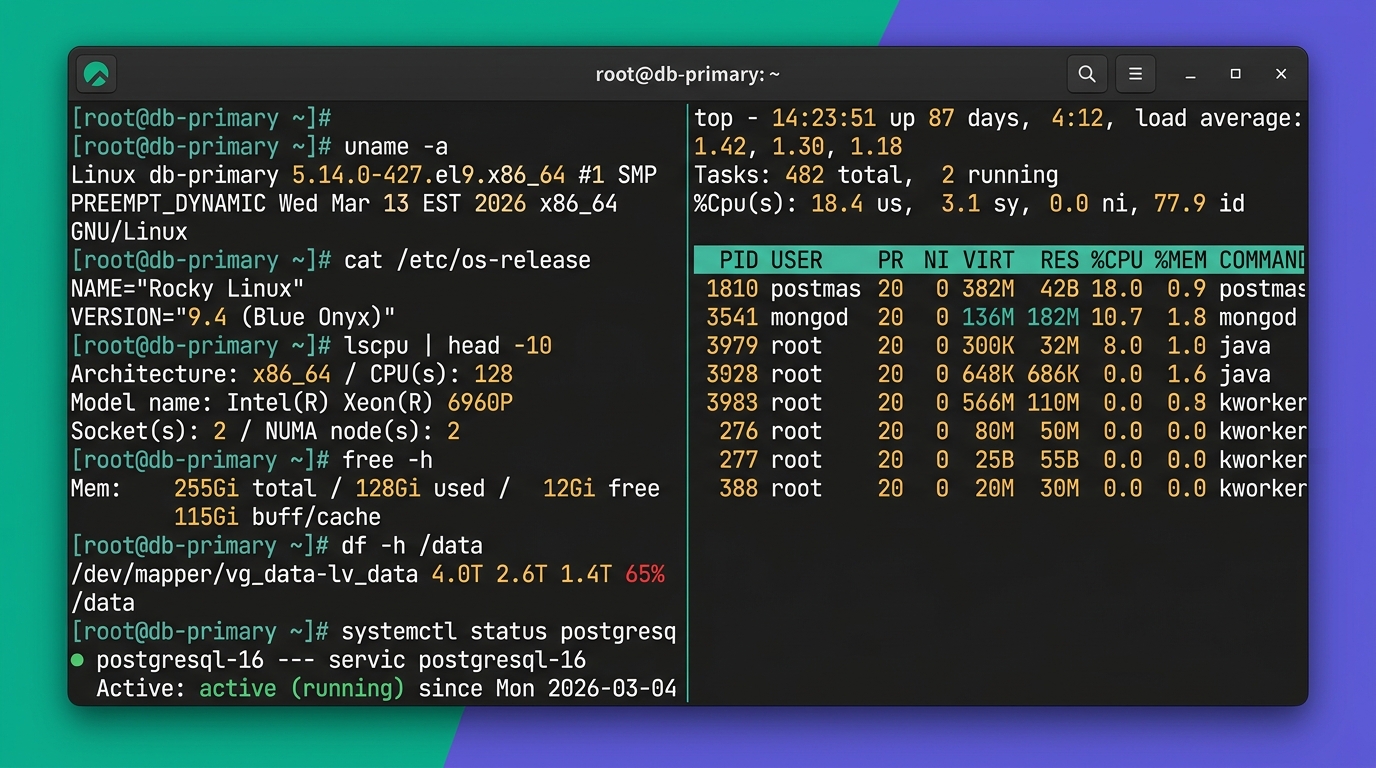Click the Socket(s) / NUMA node(s) line
1376x768 pixels.
click(x=265, y=432)
